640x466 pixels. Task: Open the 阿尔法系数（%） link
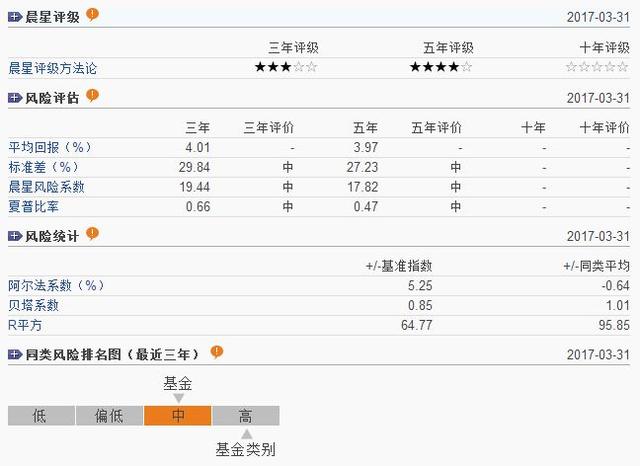click(x=56, y=285)
